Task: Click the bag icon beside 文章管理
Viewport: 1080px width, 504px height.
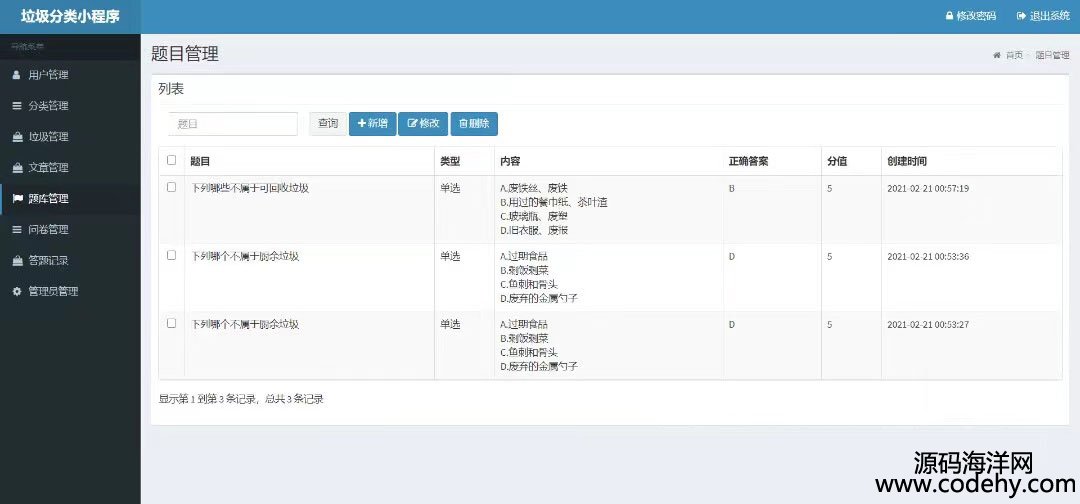Action: click(17, 167)
